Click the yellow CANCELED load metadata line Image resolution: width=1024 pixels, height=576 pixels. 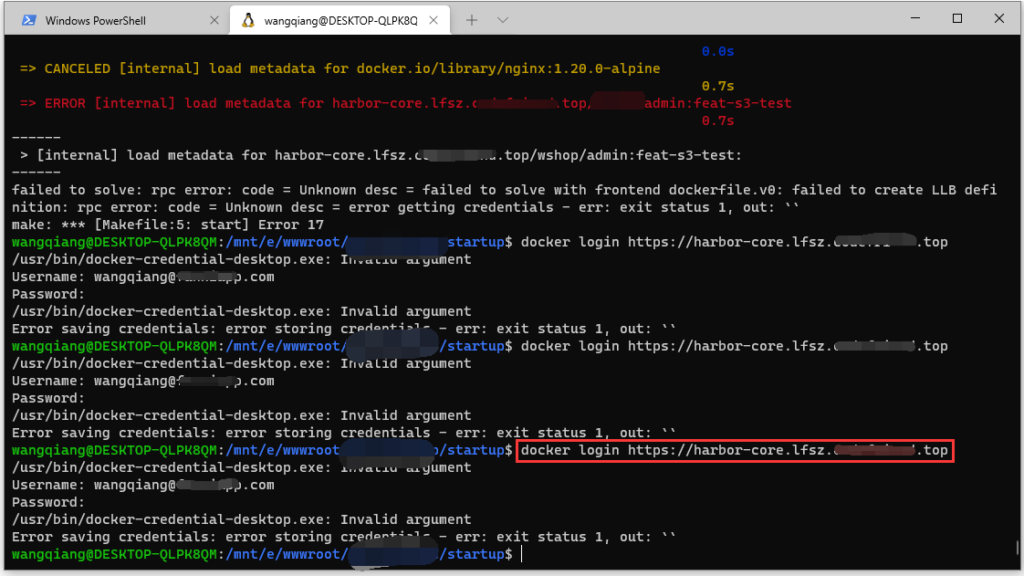point(340,69)
